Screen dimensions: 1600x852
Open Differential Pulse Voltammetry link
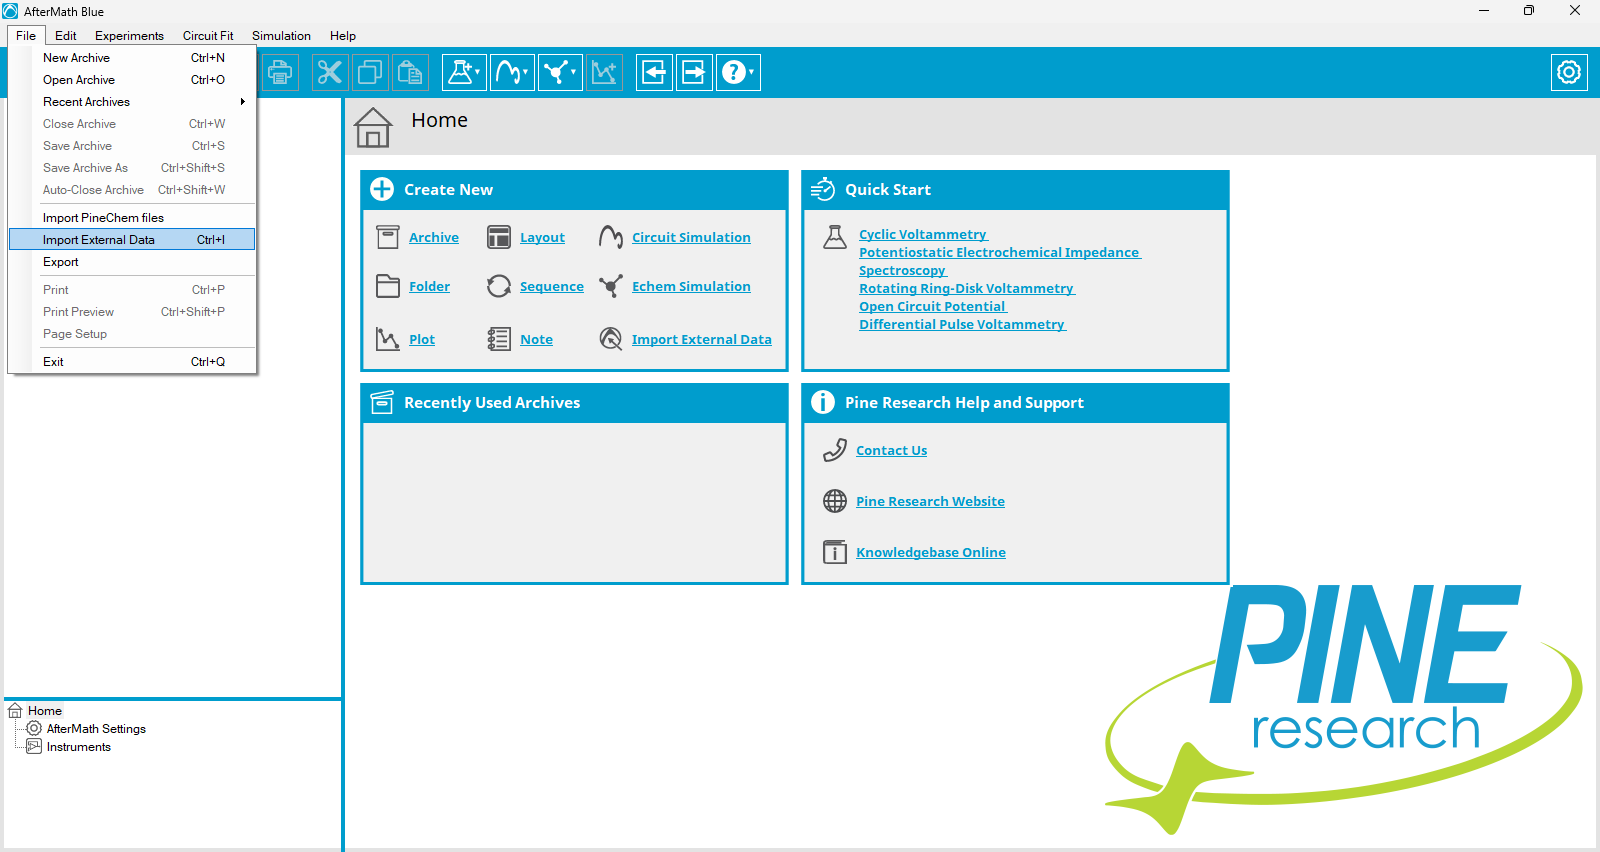(962, 324)
